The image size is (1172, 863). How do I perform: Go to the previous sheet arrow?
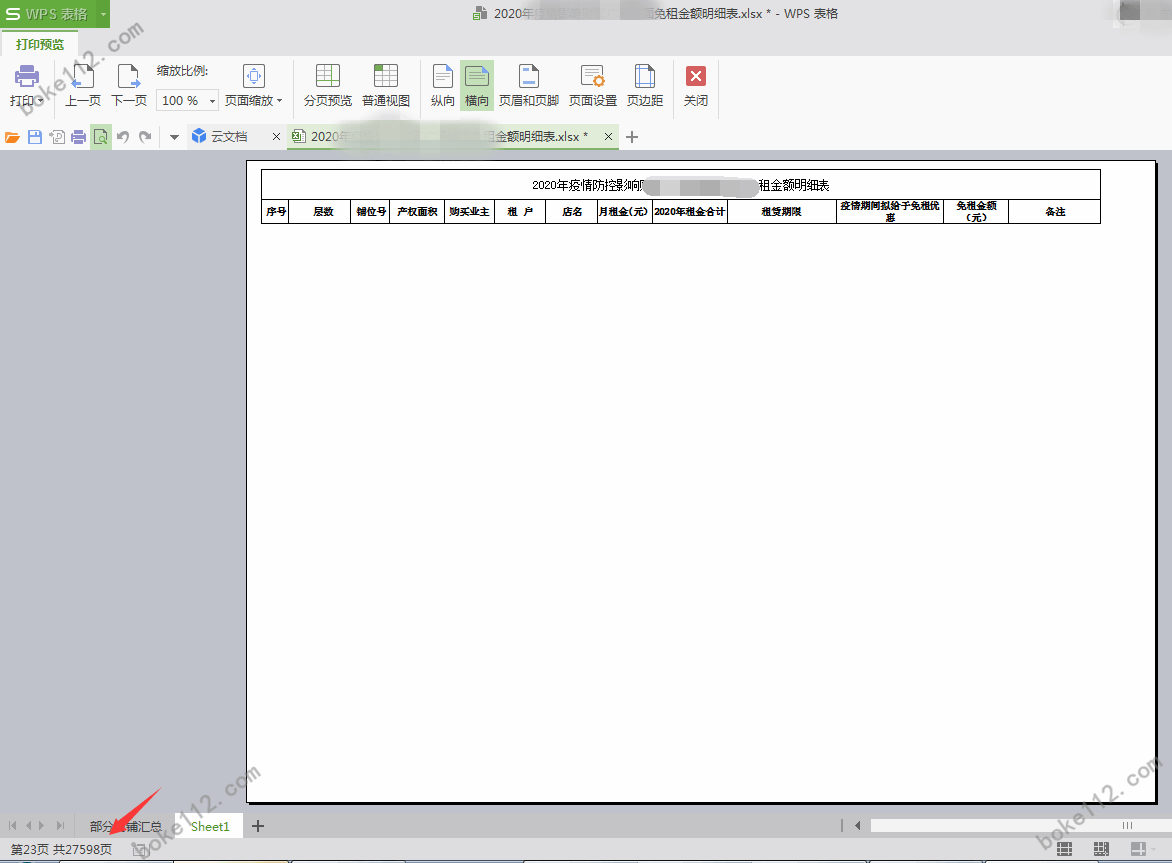tap(28, 826)
